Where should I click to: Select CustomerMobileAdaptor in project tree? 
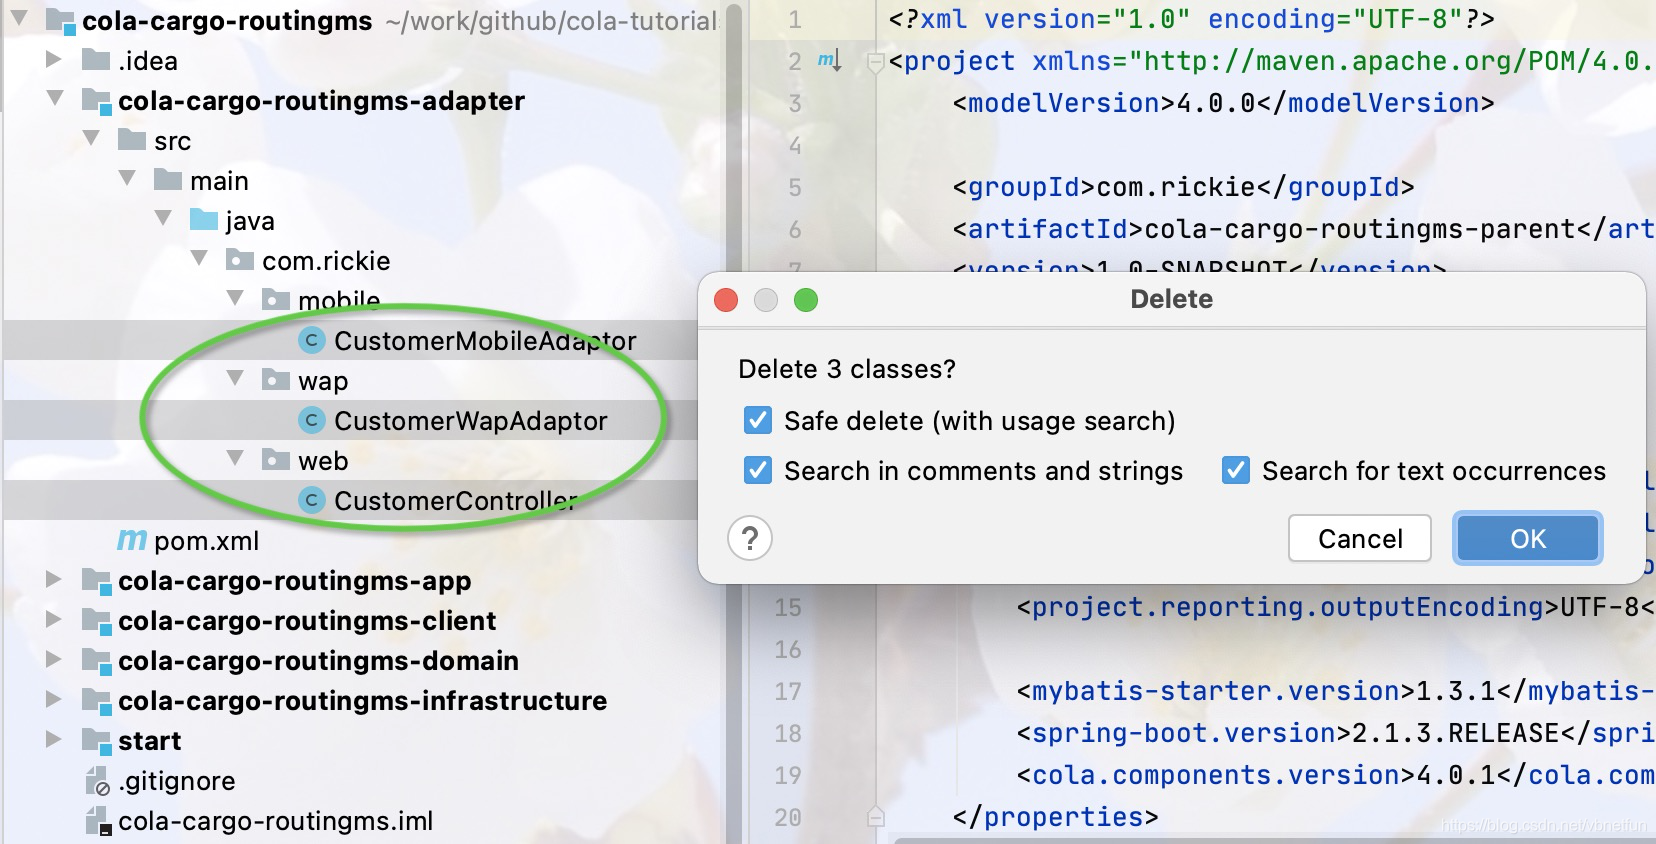coord(485,341)
